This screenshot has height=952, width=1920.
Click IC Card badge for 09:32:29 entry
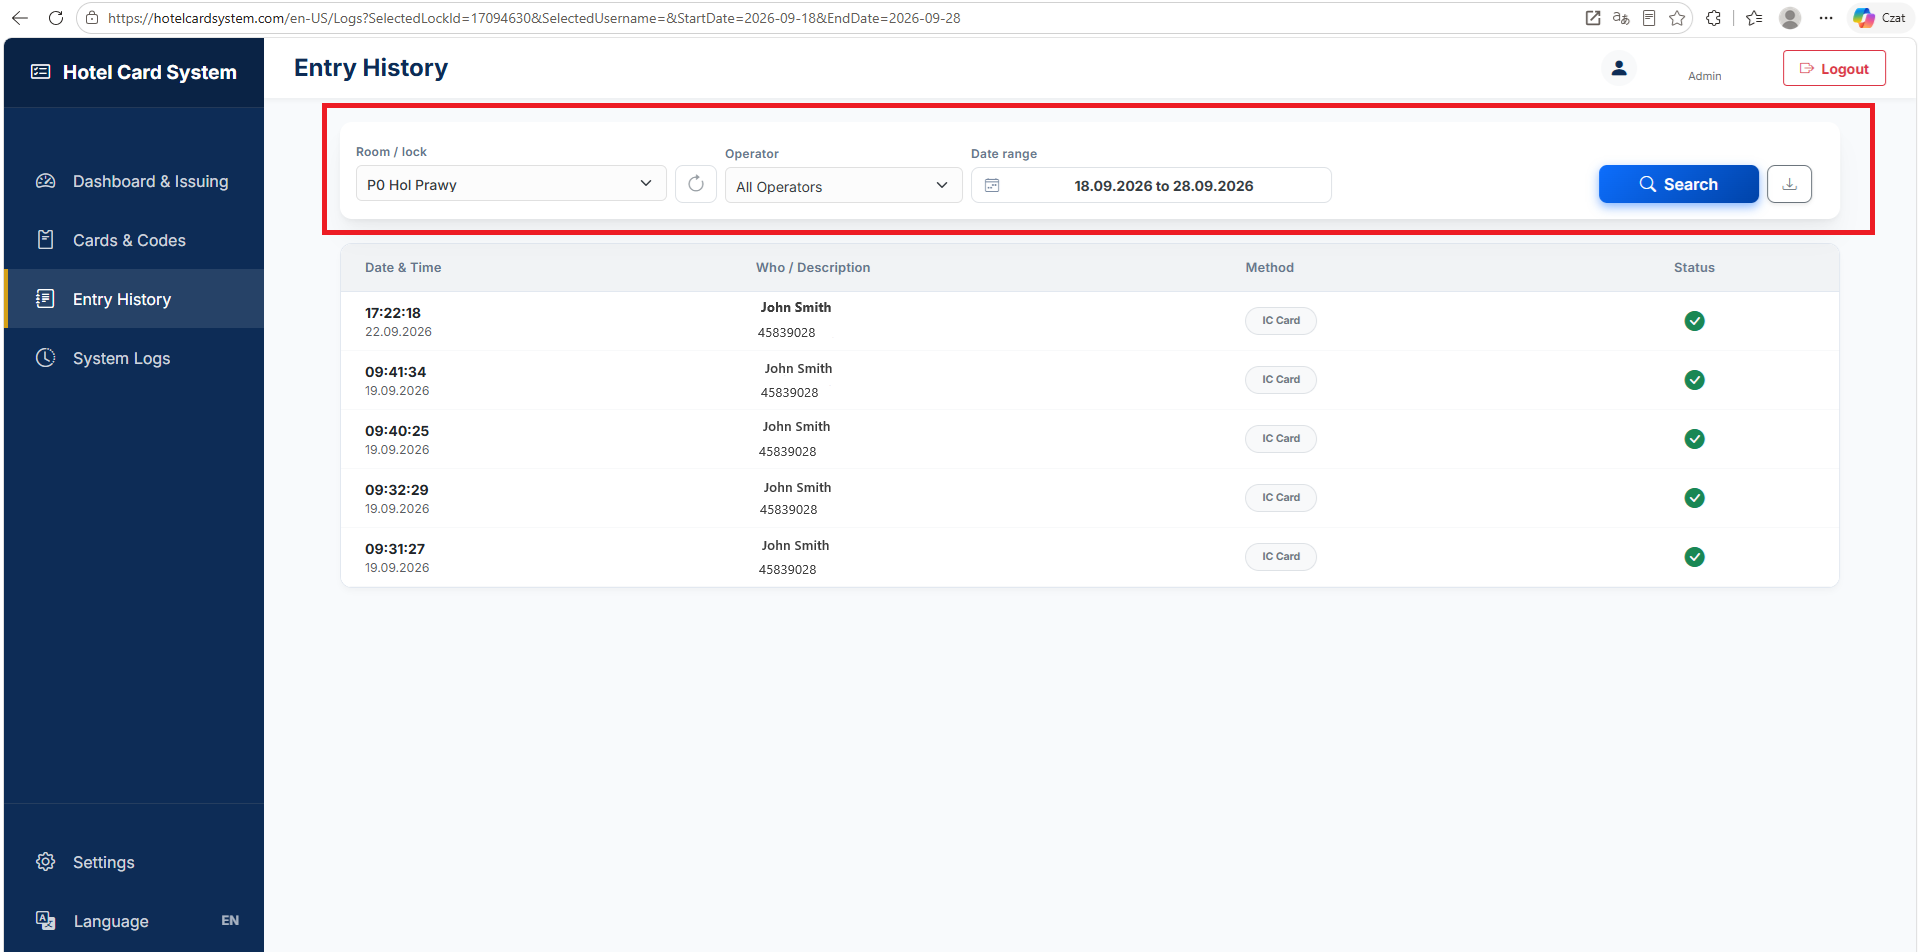click(x=1281, y=498)
